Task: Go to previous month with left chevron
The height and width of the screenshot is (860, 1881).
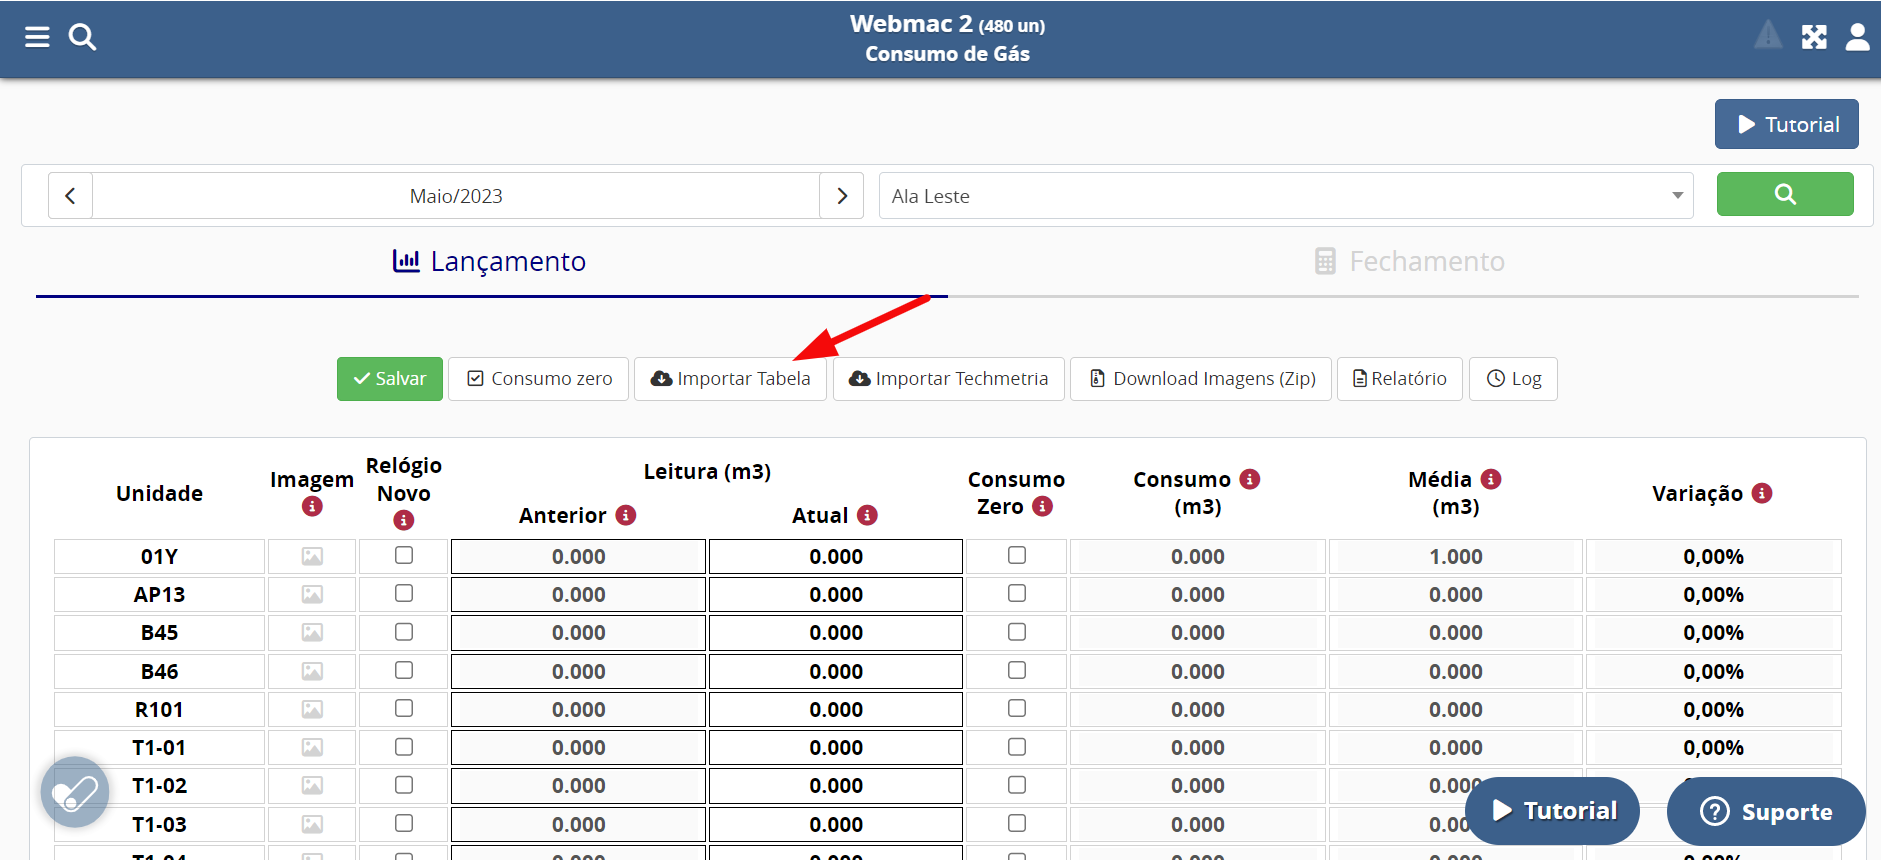Action: coord(70,196)
